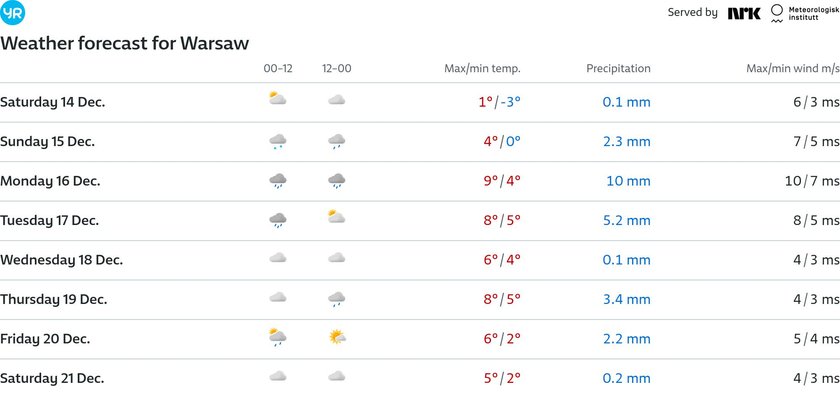Click Wednesday 18 Dec. morning cloud icon
The width and height of the screenshot is (840, 398).
click(x=278, y=258)
